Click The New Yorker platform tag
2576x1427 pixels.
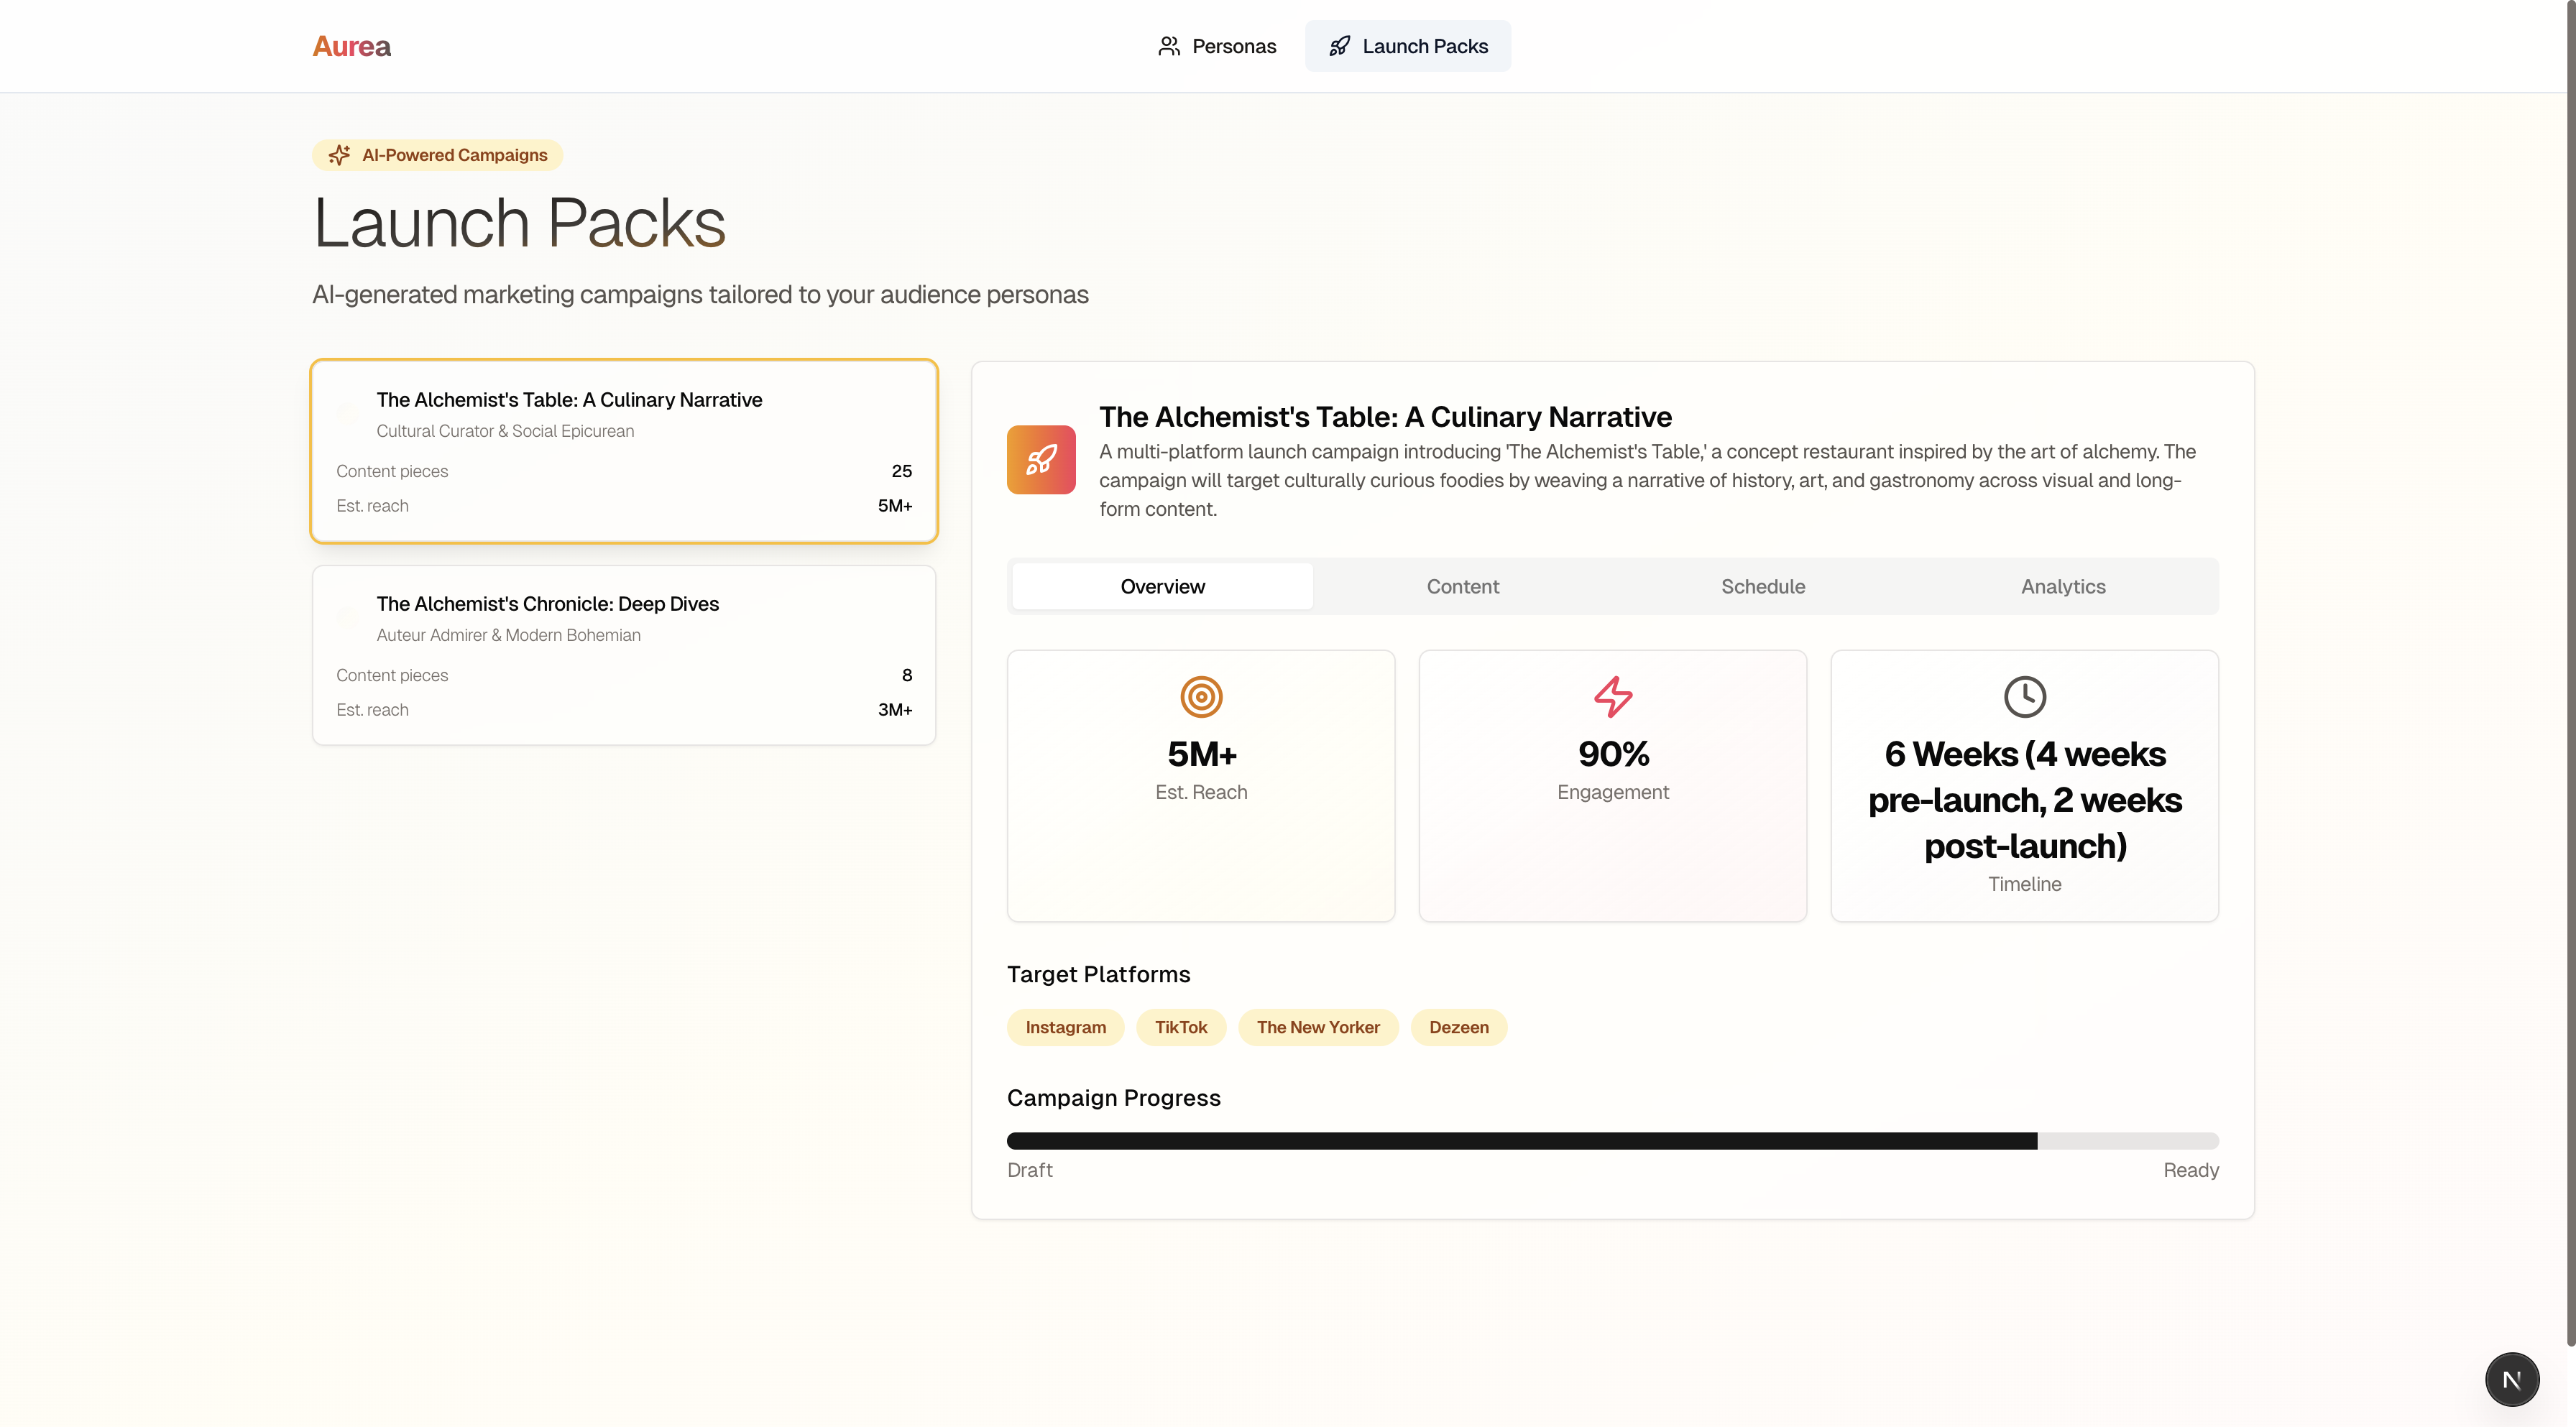[1317, 1027]
